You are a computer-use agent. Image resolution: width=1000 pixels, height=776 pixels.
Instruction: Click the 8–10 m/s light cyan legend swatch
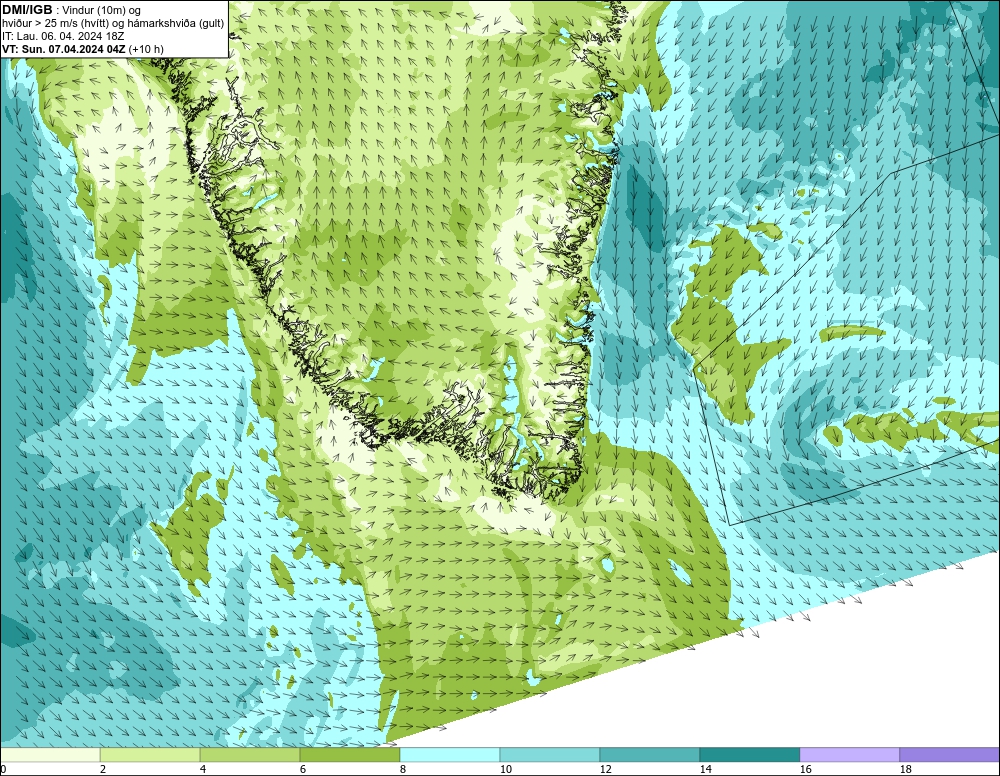point(450,755)
